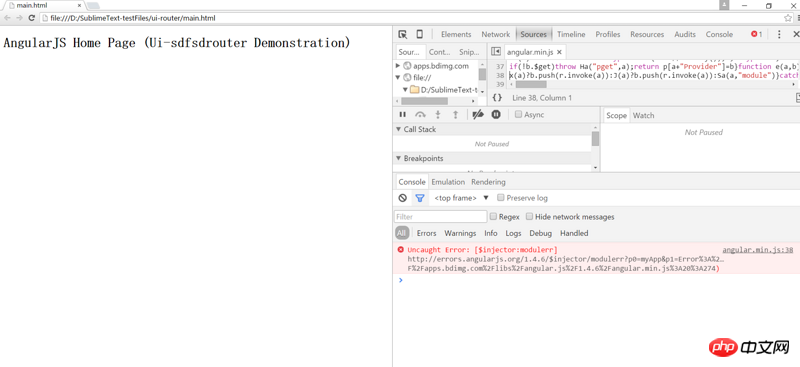Switch to the Watch pane tab

pyautogui.click(x=643, y=115)
